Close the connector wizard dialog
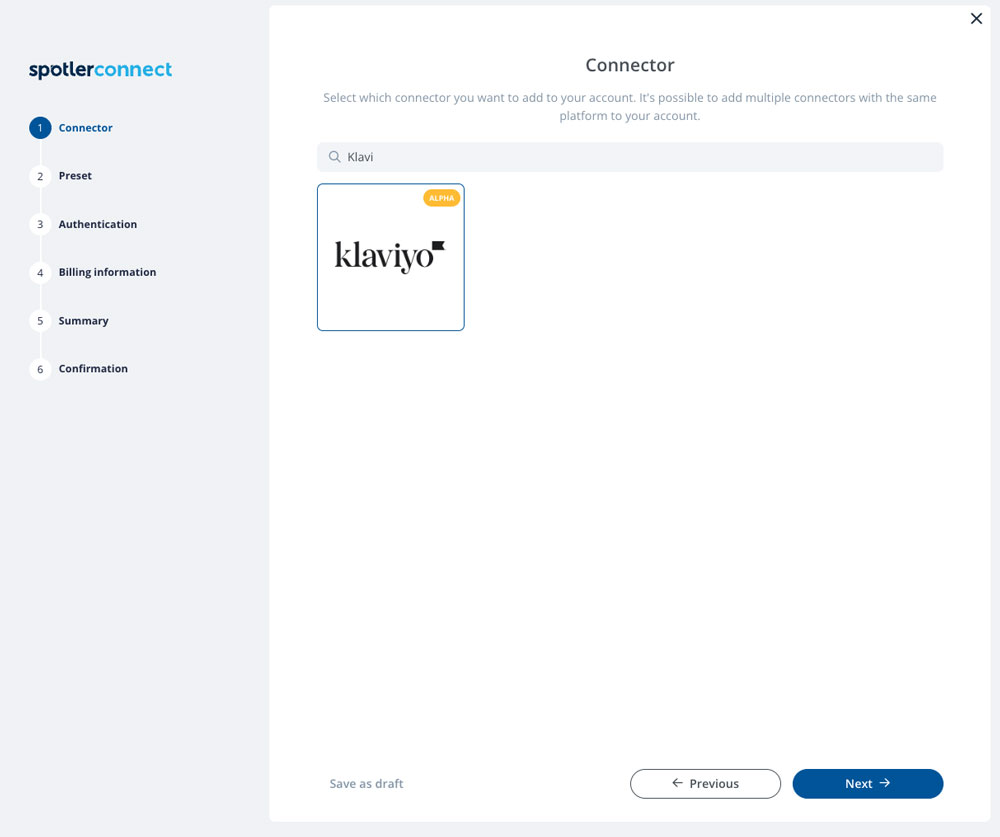The width and height of the screenshot is (1000, 837). click(976, 19)
